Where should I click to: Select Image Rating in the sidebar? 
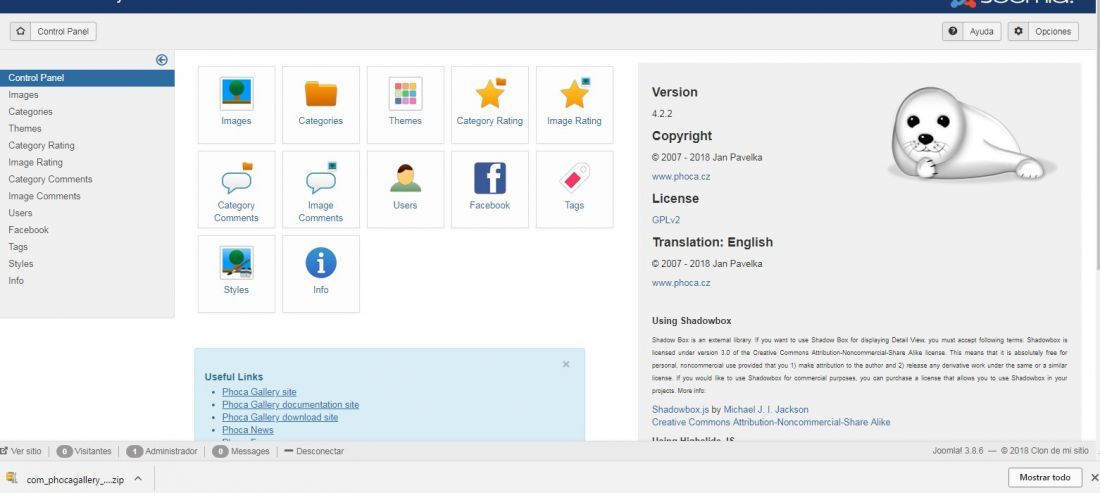pos(35,162)
